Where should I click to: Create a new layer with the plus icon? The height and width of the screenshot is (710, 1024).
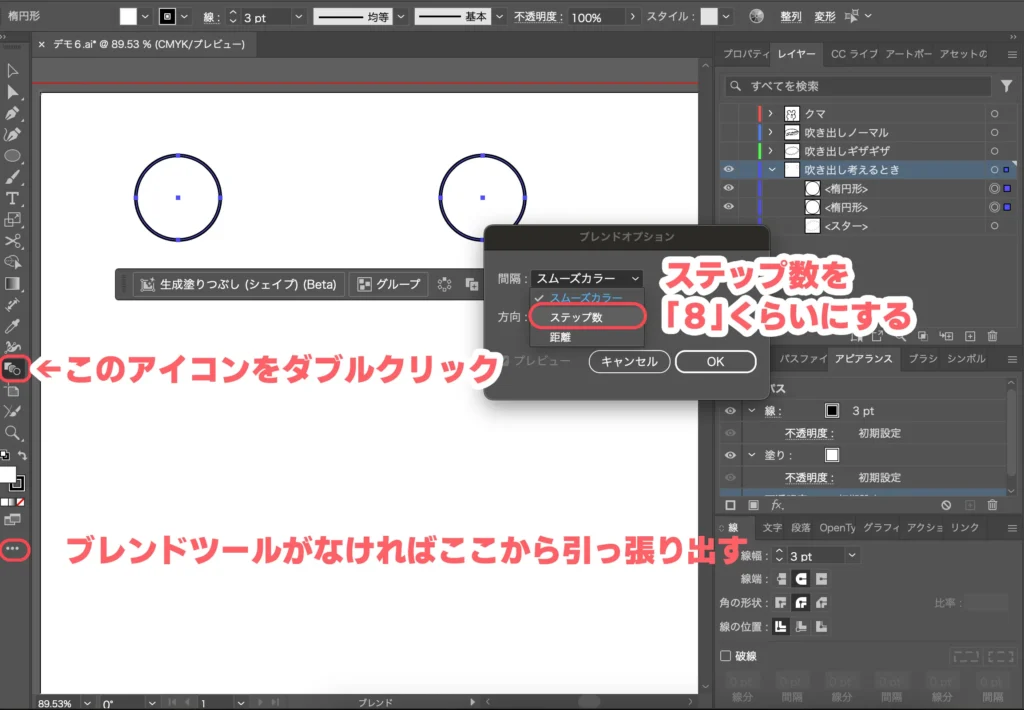coord(971,336)
